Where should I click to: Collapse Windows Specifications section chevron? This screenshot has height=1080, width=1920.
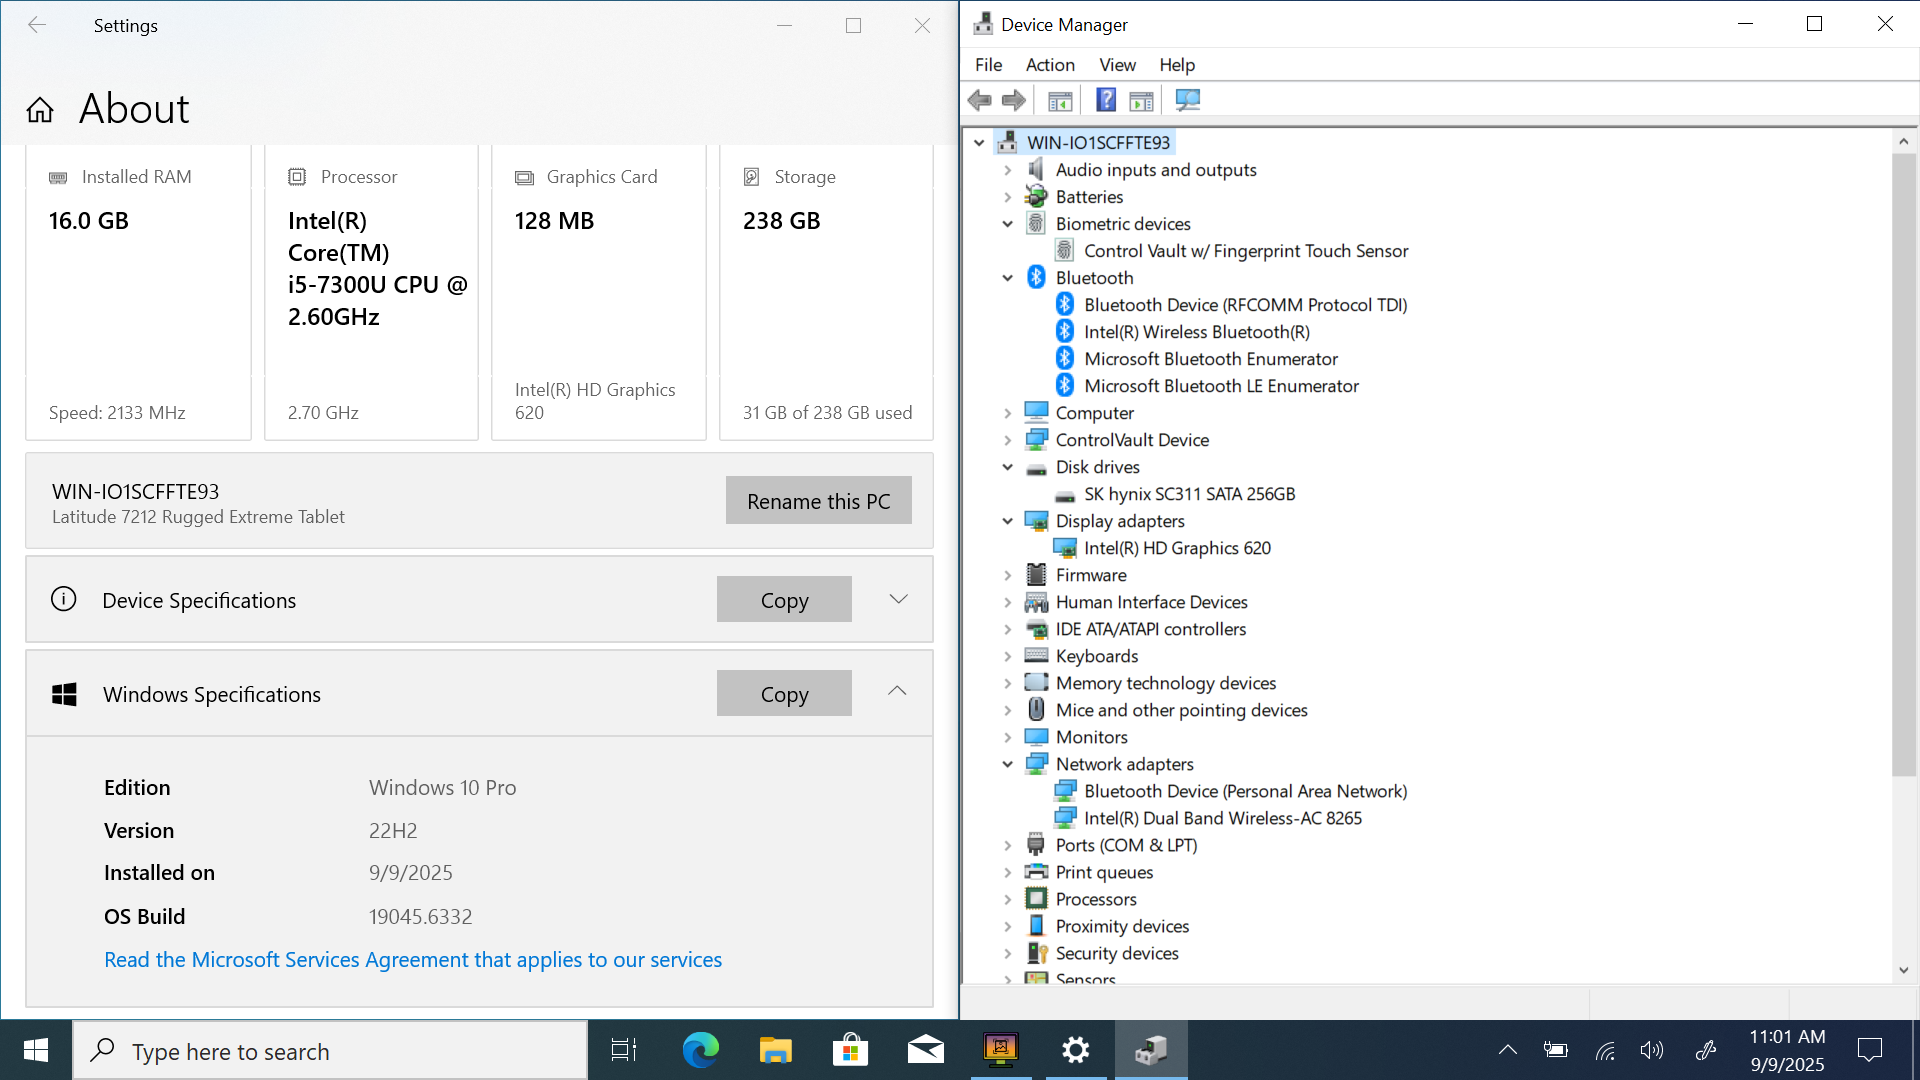(897, 691)
